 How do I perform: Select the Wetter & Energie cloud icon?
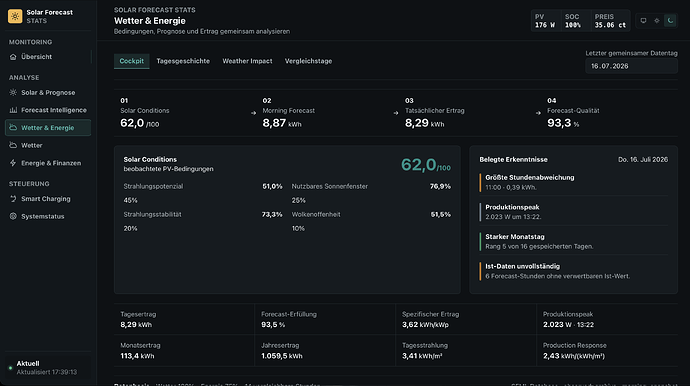(x=13, y=128)
